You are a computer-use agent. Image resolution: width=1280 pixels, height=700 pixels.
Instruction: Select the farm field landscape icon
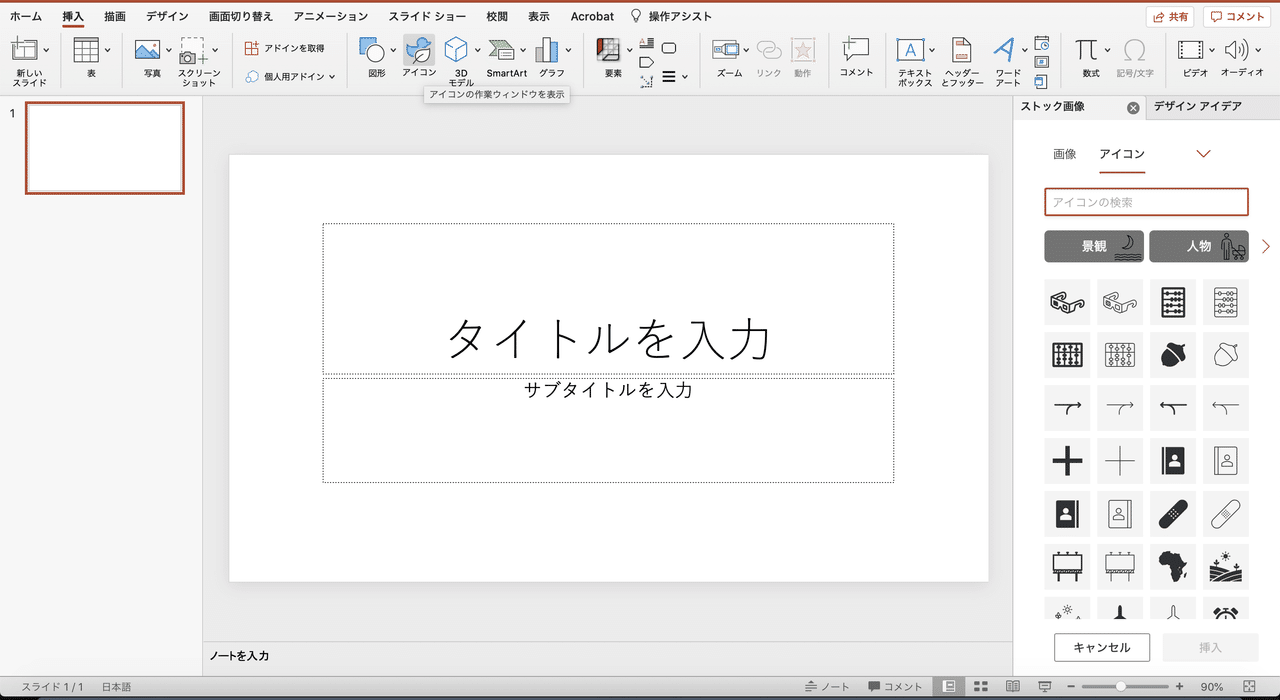pos(1226,566)
